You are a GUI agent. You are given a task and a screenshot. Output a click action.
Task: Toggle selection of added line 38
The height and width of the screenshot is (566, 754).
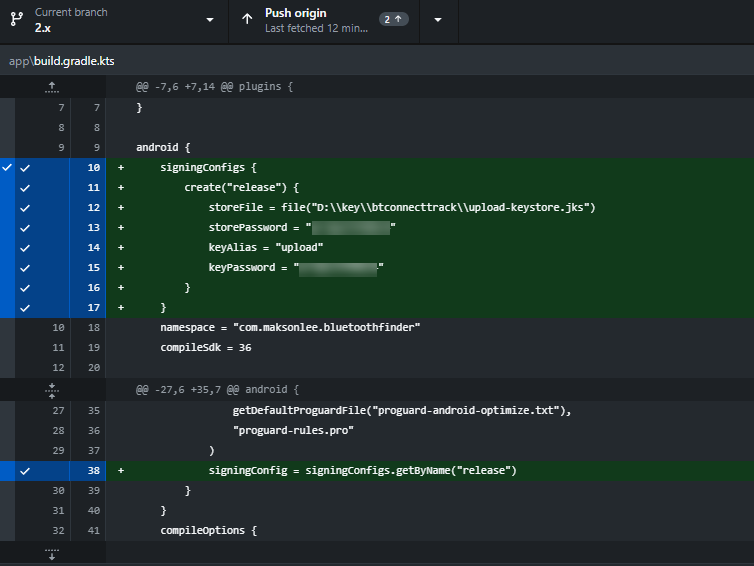click(27, 470)
